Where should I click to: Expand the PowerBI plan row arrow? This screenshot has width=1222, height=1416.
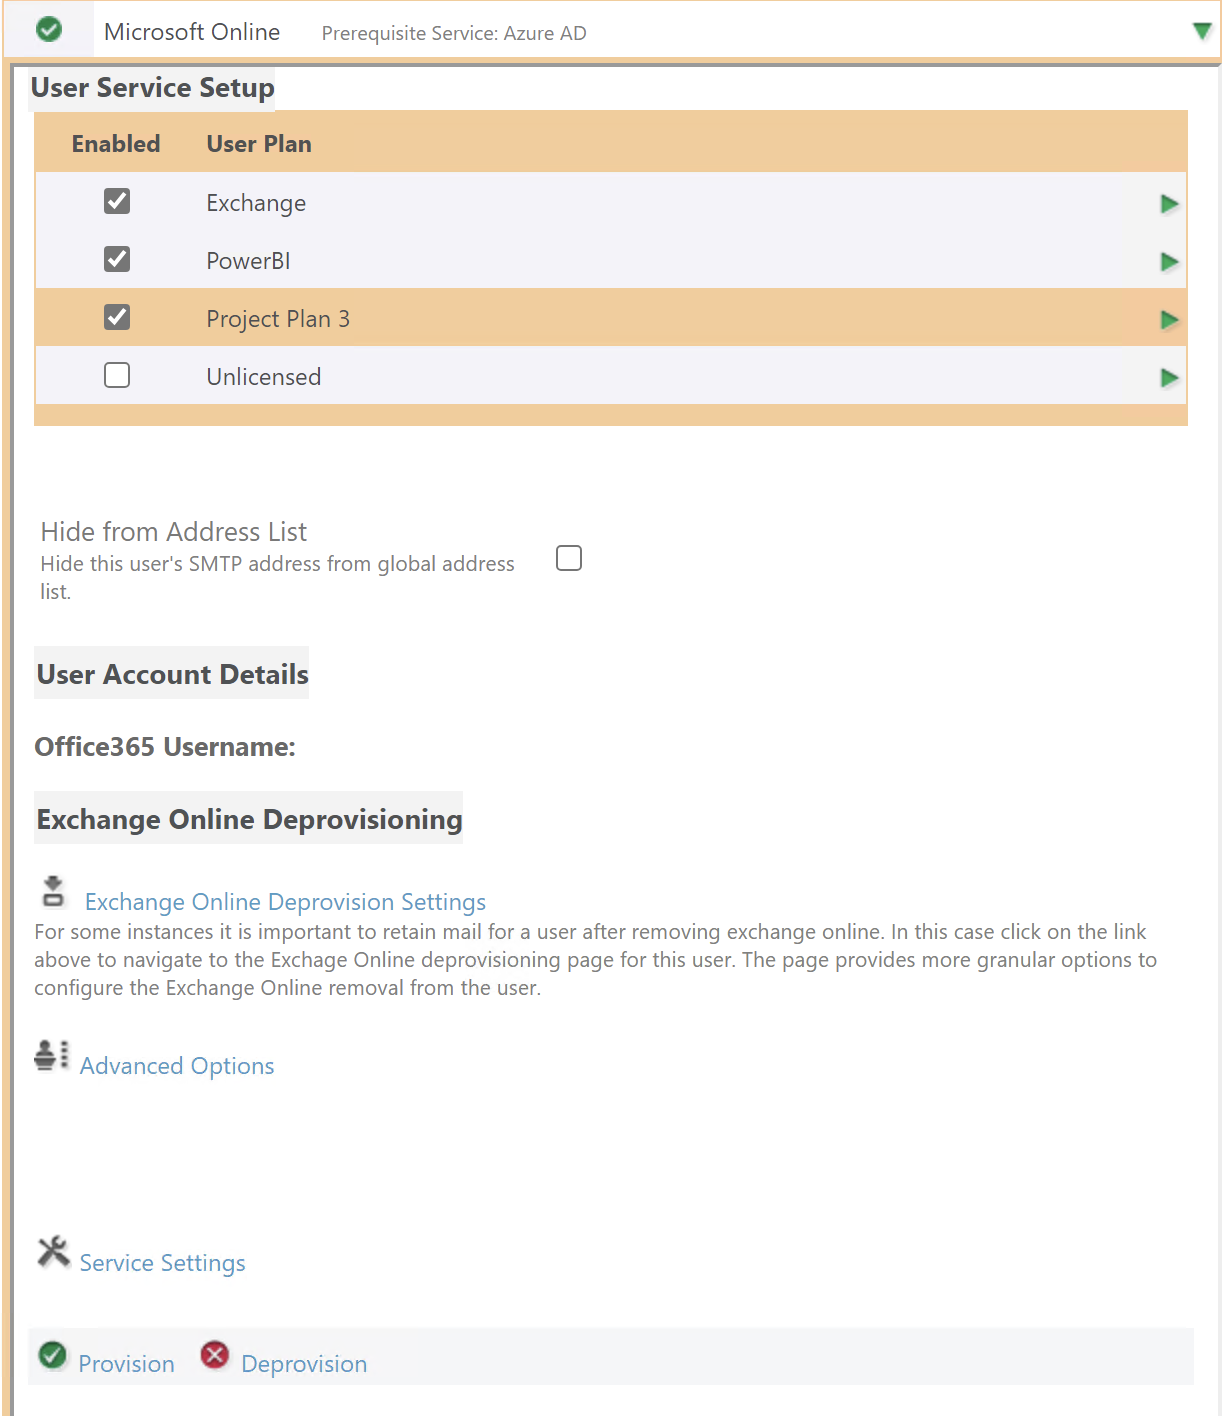click(x=1168, y=262)
